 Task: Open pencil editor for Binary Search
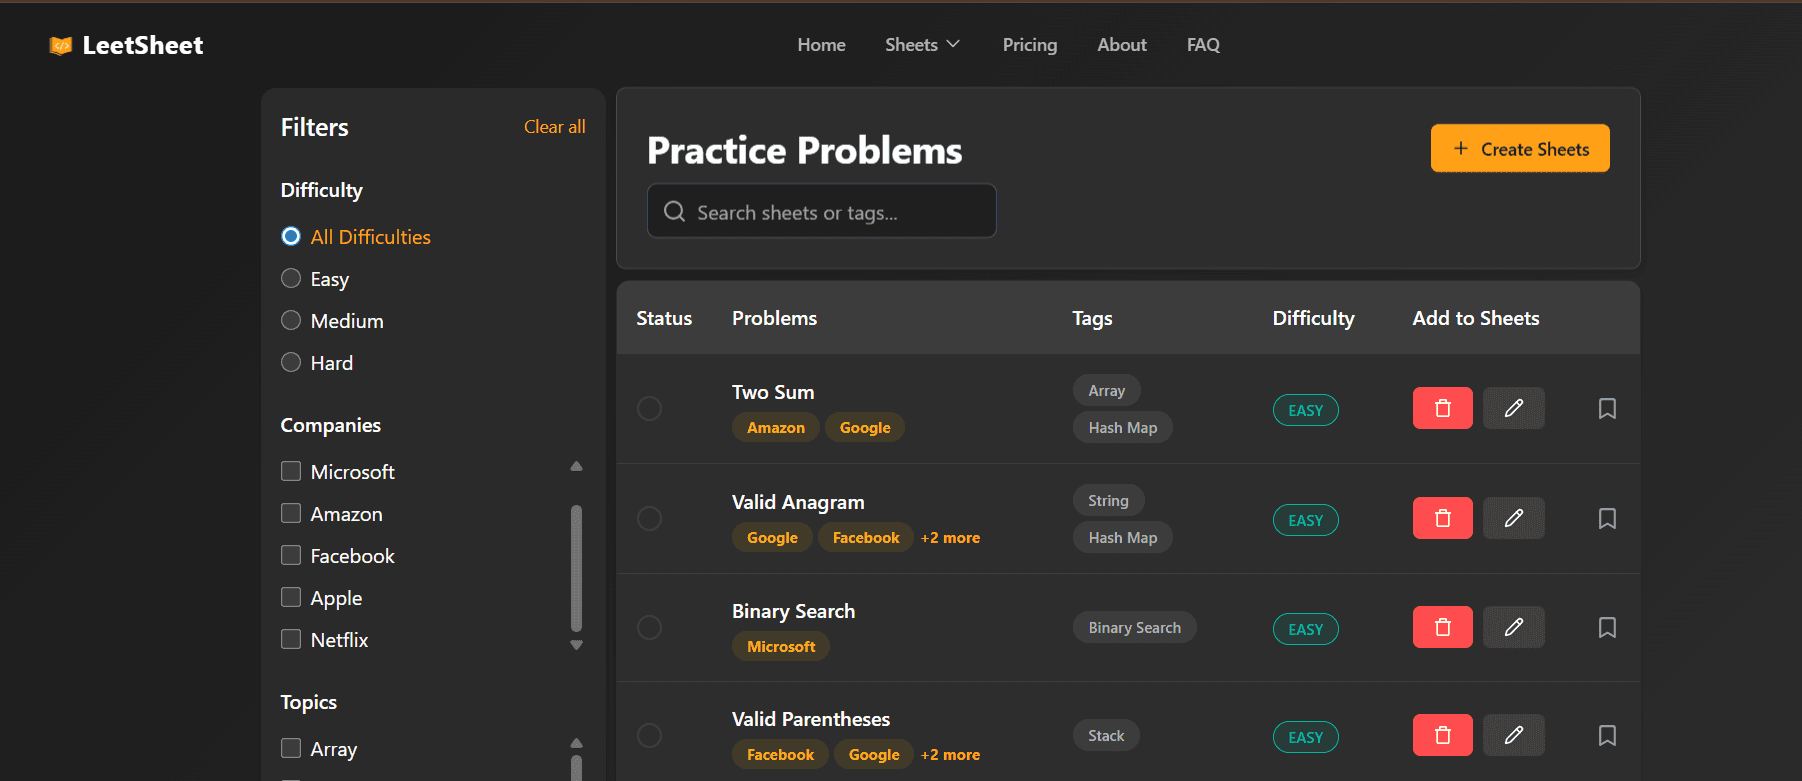1513,627
